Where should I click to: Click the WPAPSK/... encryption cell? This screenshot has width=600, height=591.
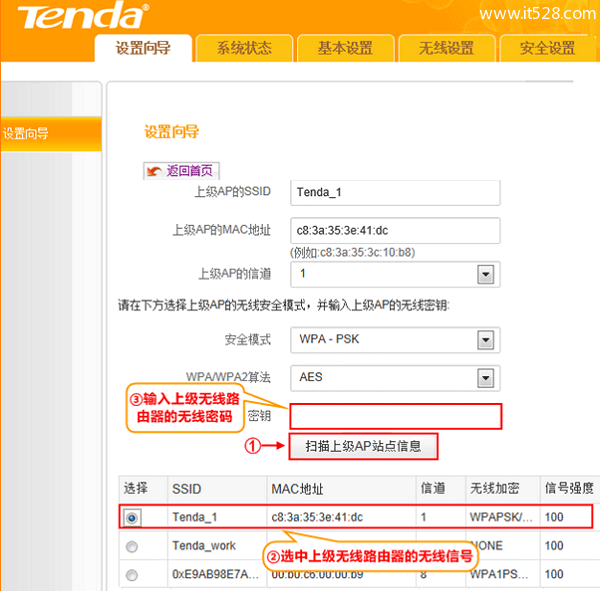501,517
